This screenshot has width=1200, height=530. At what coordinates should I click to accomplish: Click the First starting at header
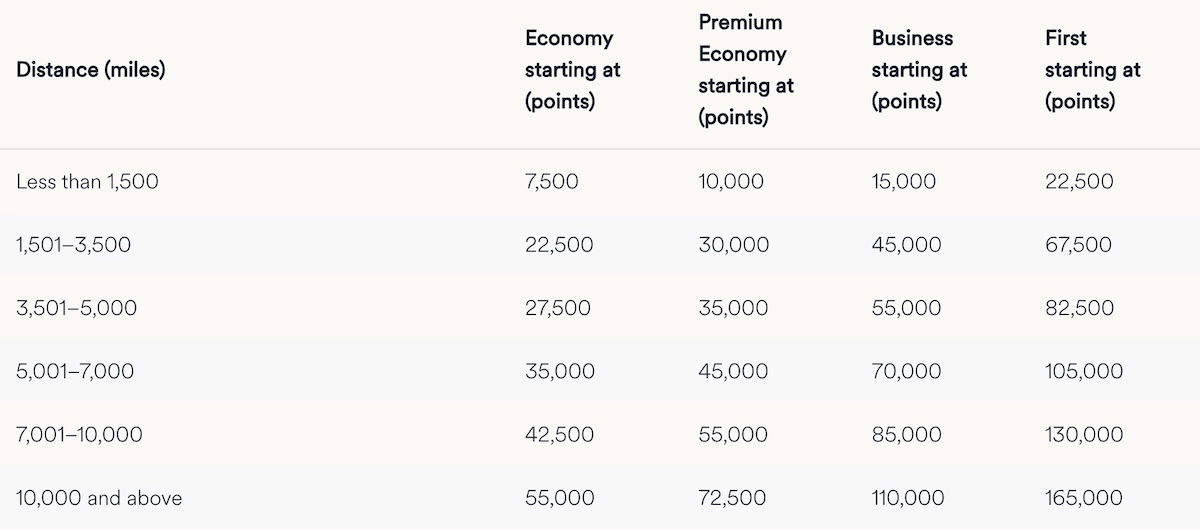coord(1092,70)
